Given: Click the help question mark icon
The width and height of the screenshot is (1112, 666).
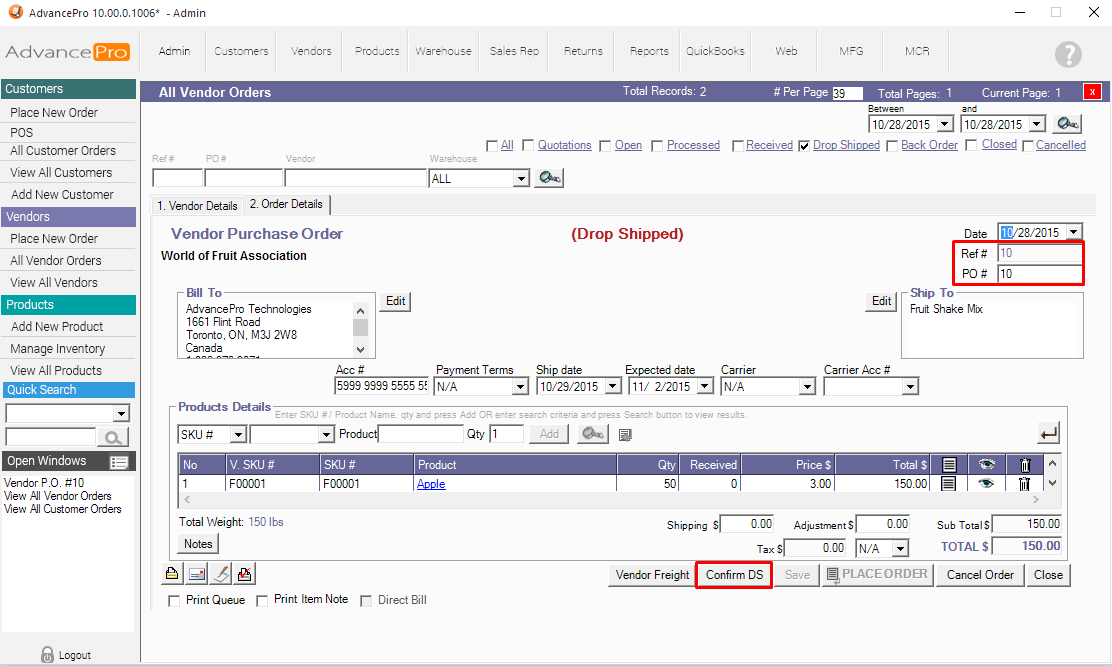Looking at the screenshot, I should coord(1068,54).
